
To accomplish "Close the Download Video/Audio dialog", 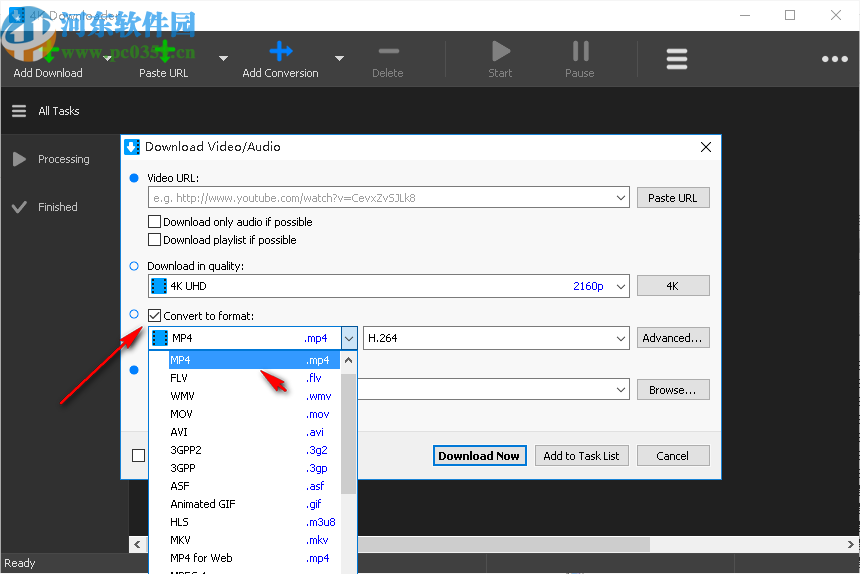I will coord(706,147).
